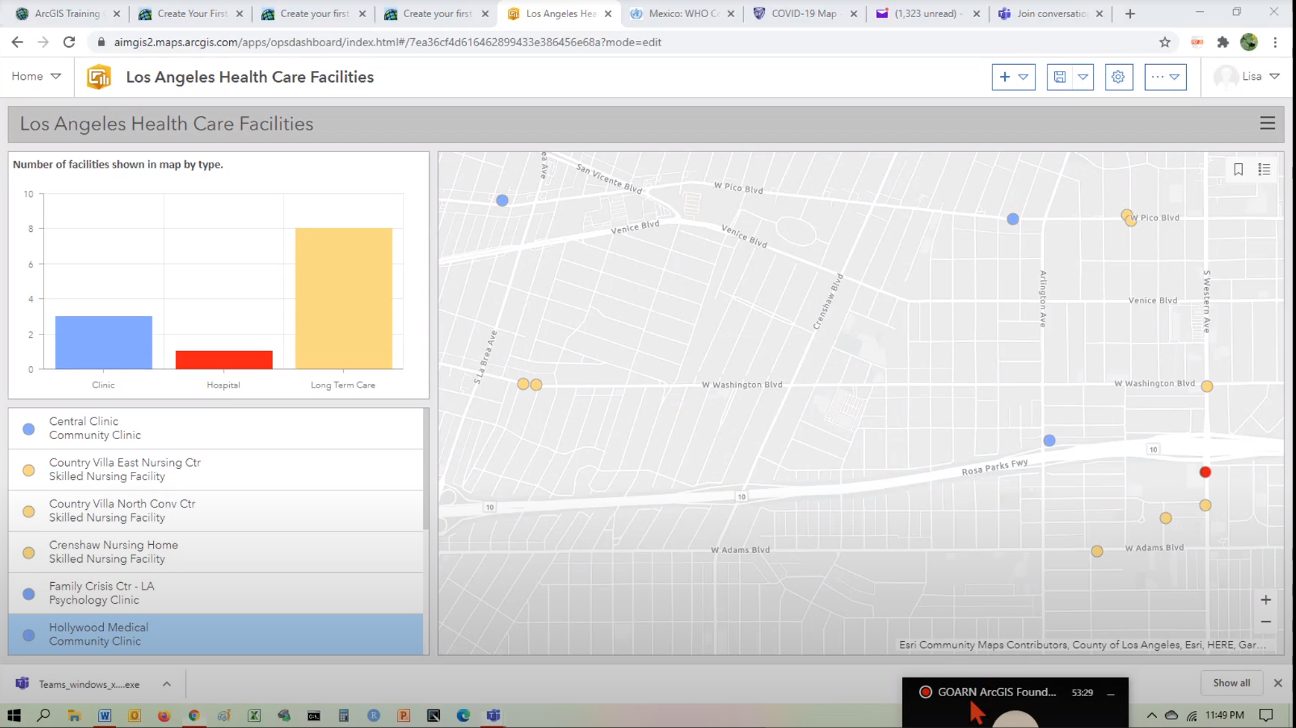This screenshot has height=728, width=1296.
Task: Click Show all downloads button
Action: pos(1231,683)
